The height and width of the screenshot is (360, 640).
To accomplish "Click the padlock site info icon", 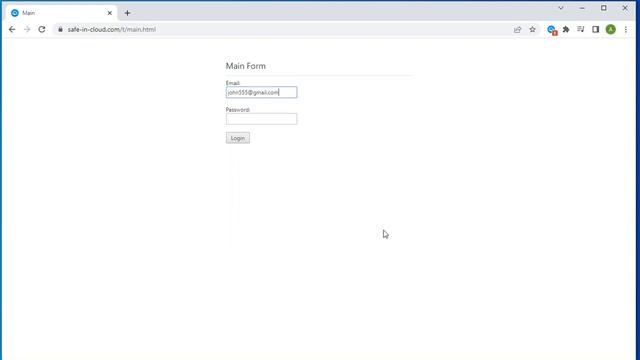I will [x=60, y=29].
